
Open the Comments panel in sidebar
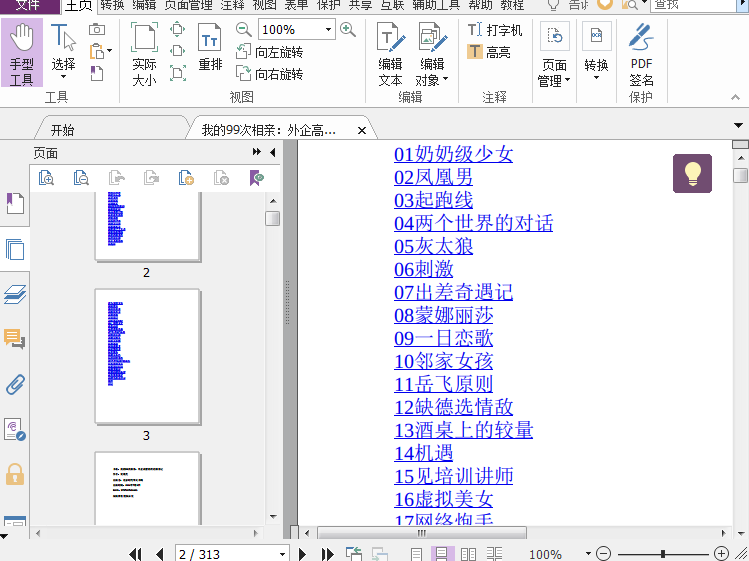(15, 339)
